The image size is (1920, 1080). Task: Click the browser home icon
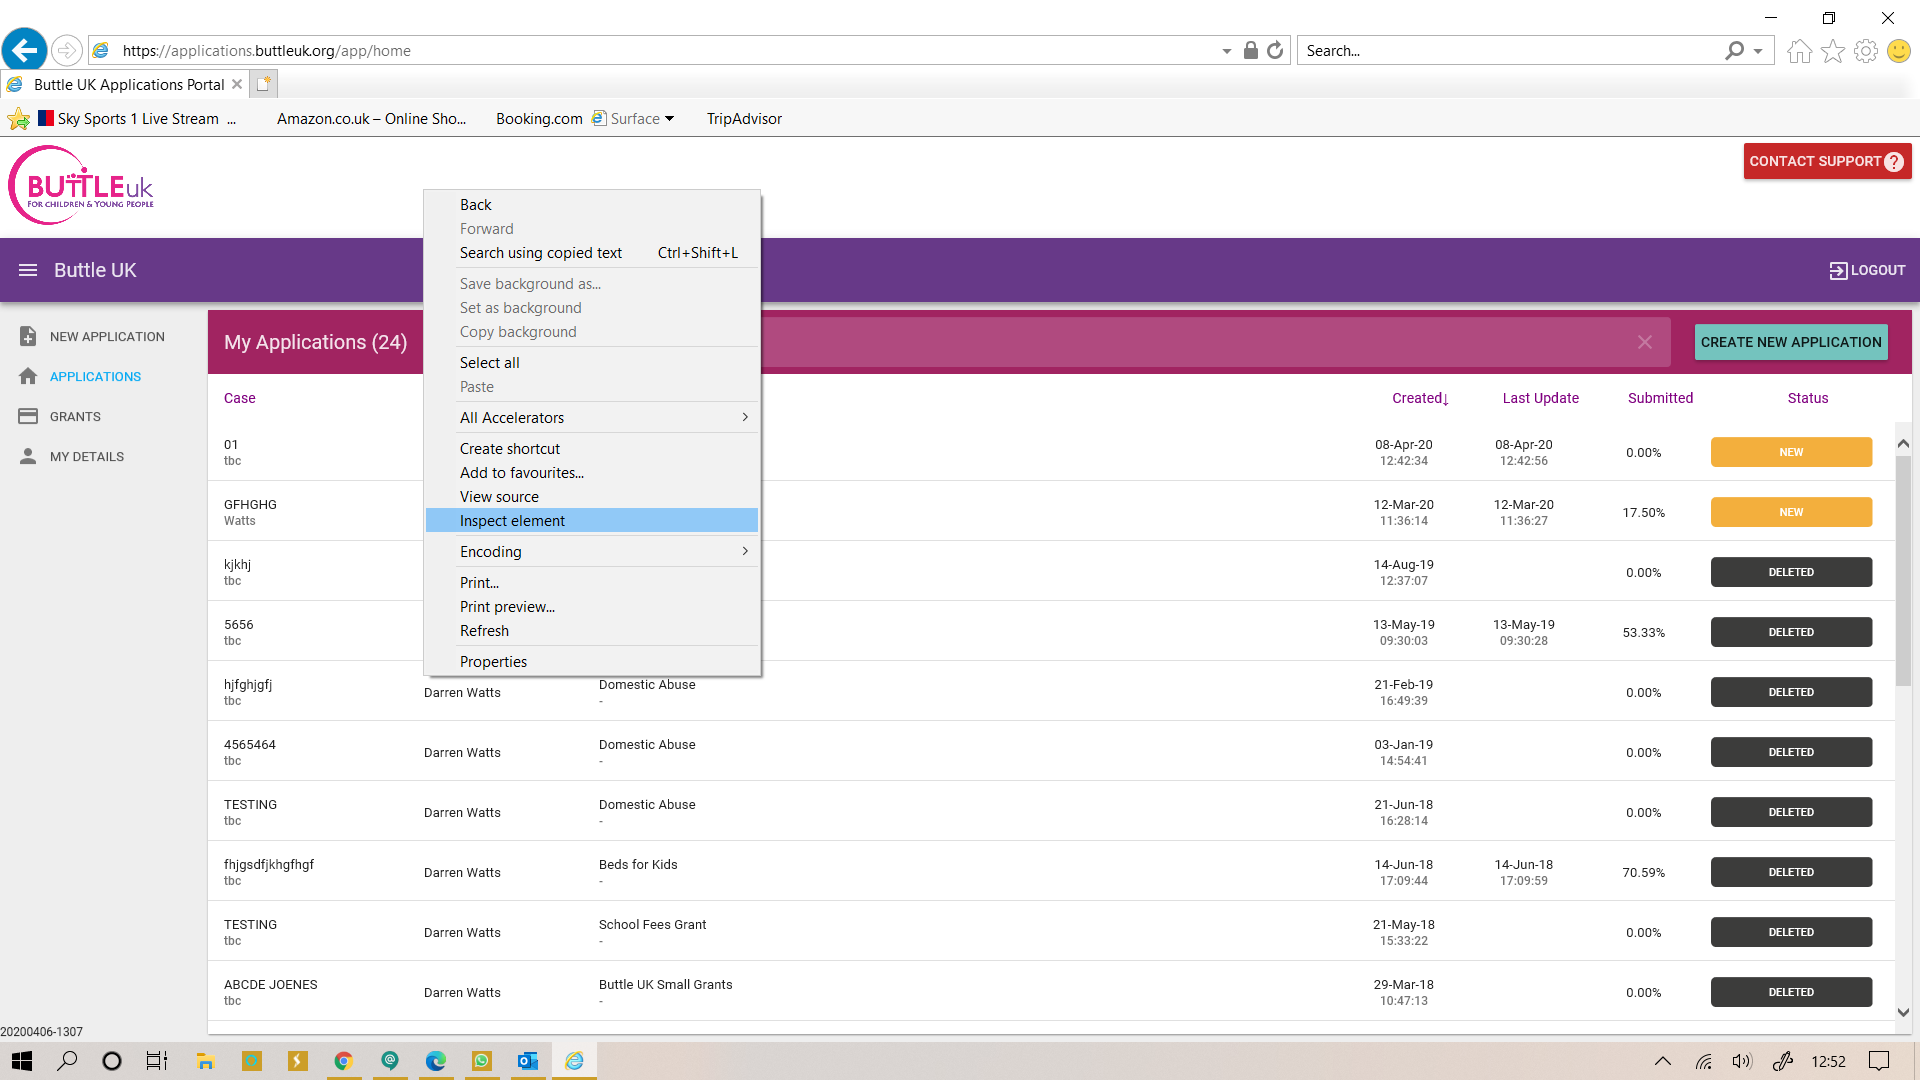tap(1799, 50)
